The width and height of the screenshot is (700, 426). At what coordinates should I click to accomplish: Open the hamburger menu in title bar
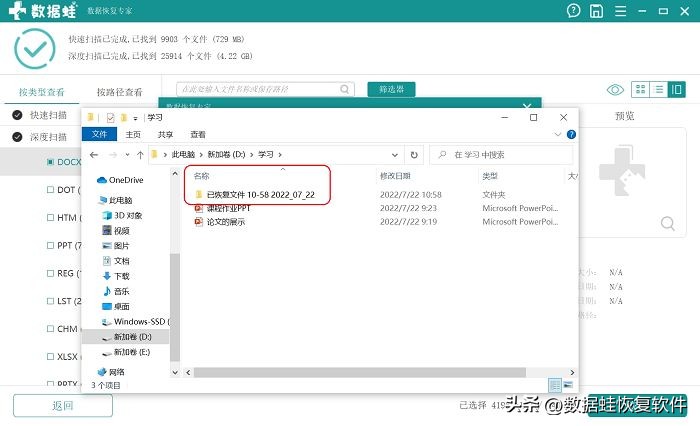coord(621,11)
